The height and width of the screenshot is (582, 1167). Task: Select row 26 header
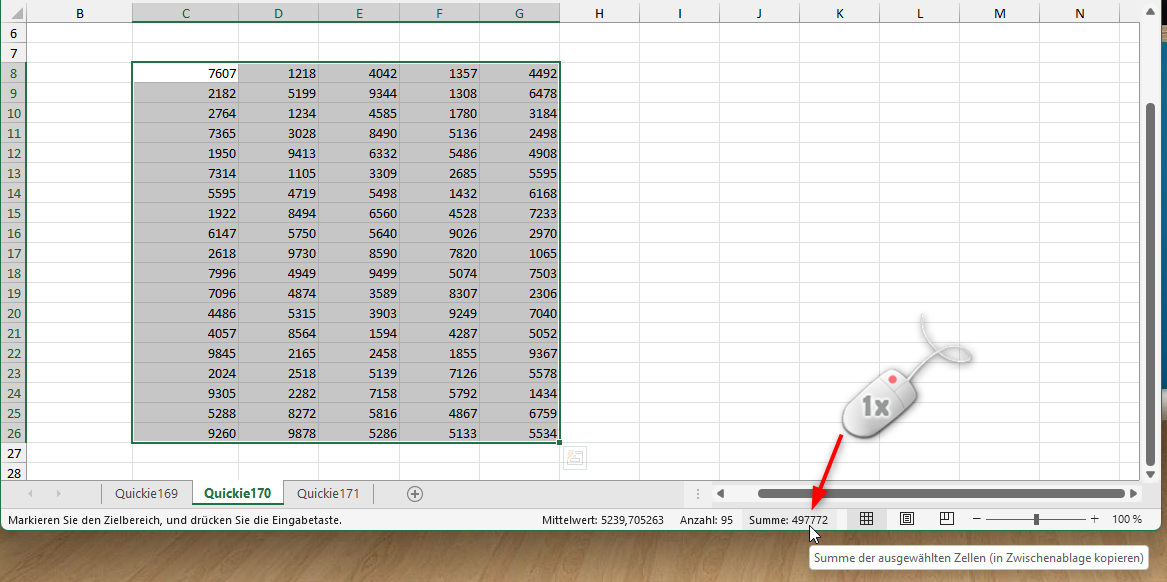tap(13, 432)
